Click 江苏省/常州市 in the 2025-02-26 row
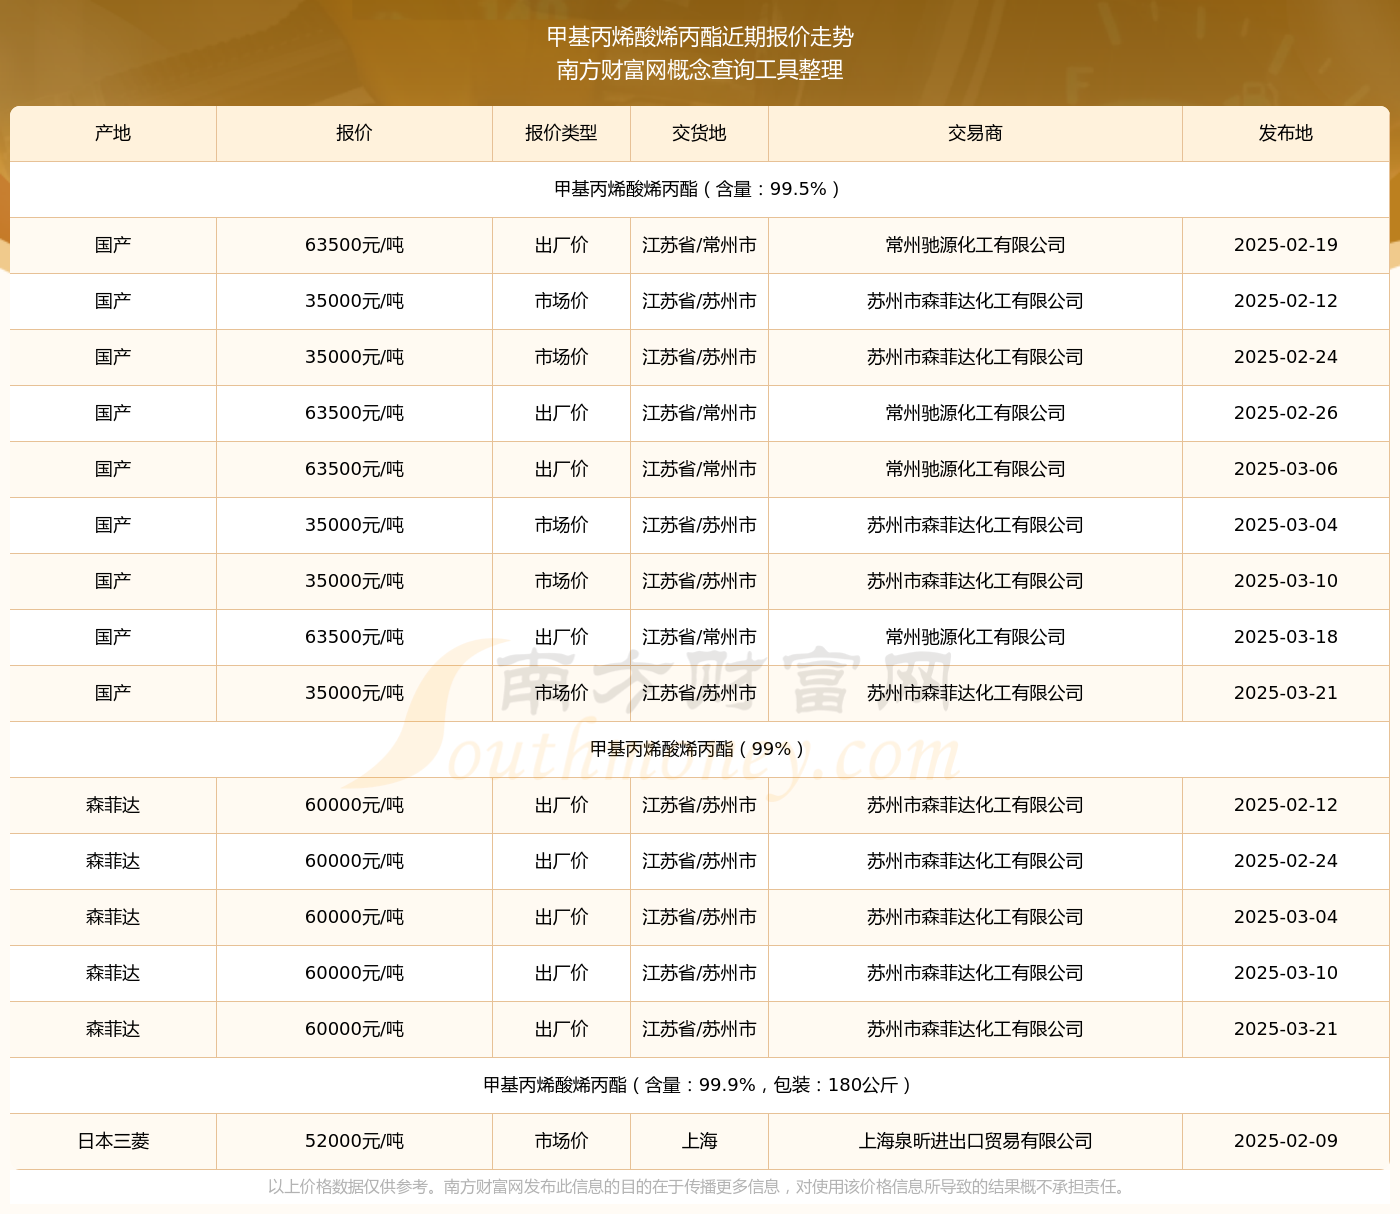This screenshot has height=1214, width=1400. (699, 413)
